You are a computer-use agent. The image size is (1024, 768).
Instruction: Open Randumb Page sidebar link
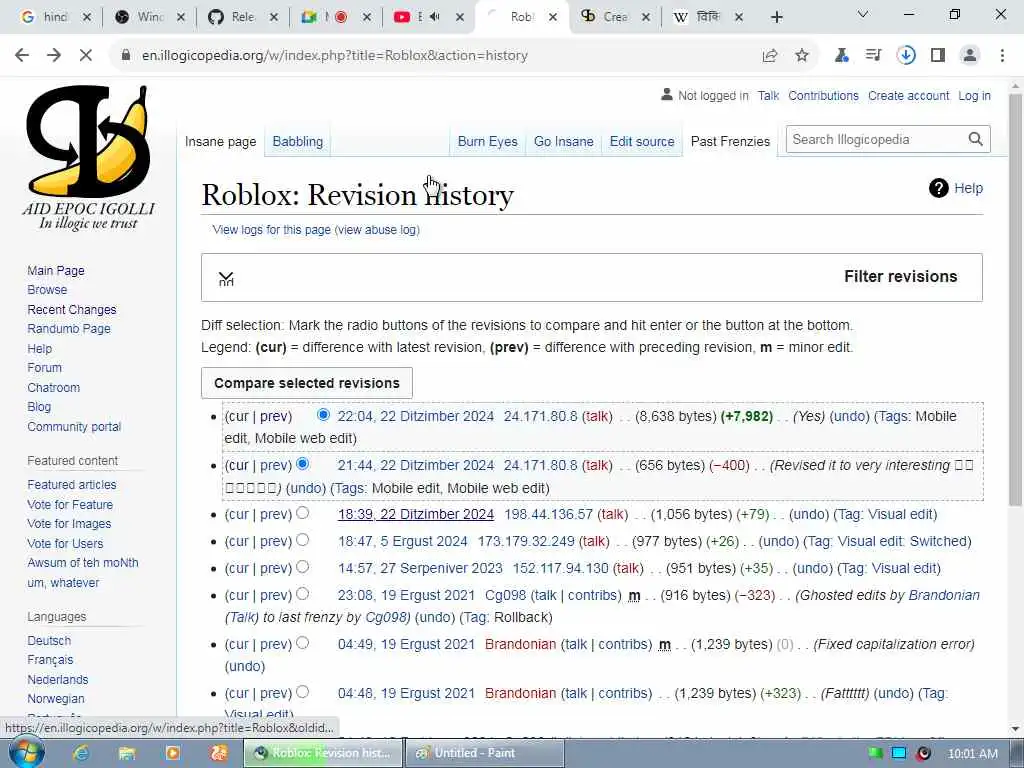click(x=69, y=328)
